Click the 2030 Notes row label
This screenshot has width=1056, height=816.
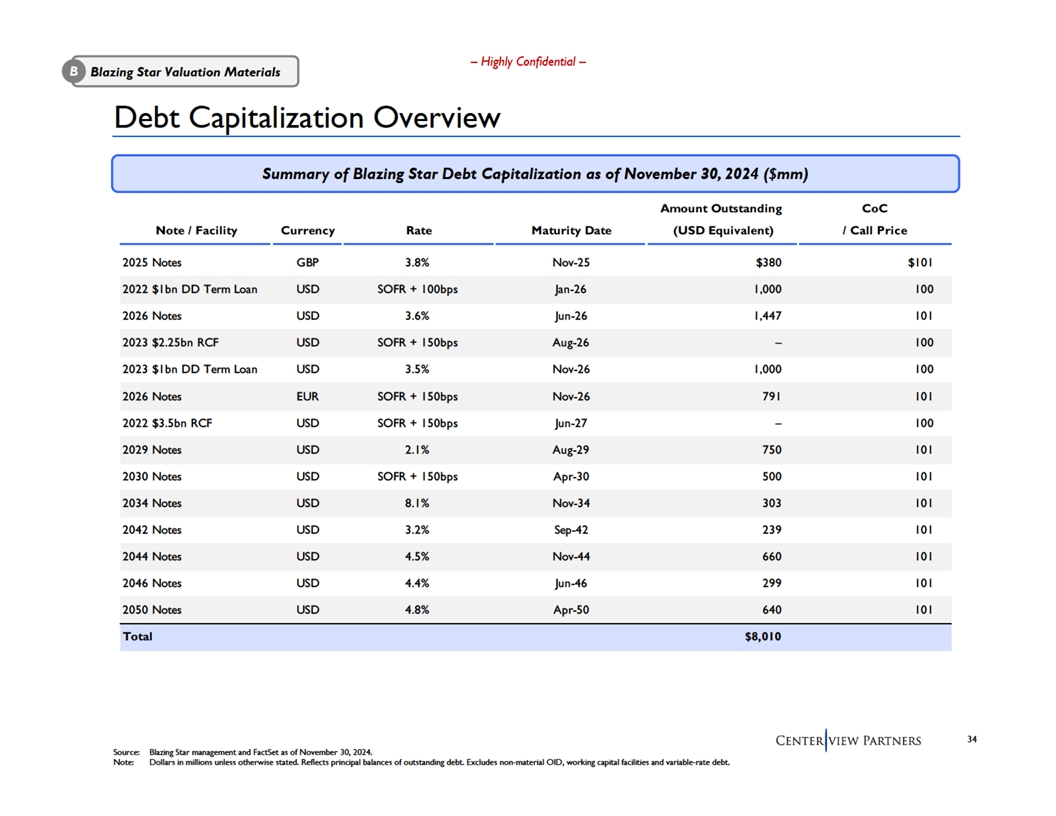click(x=152, y=477)
